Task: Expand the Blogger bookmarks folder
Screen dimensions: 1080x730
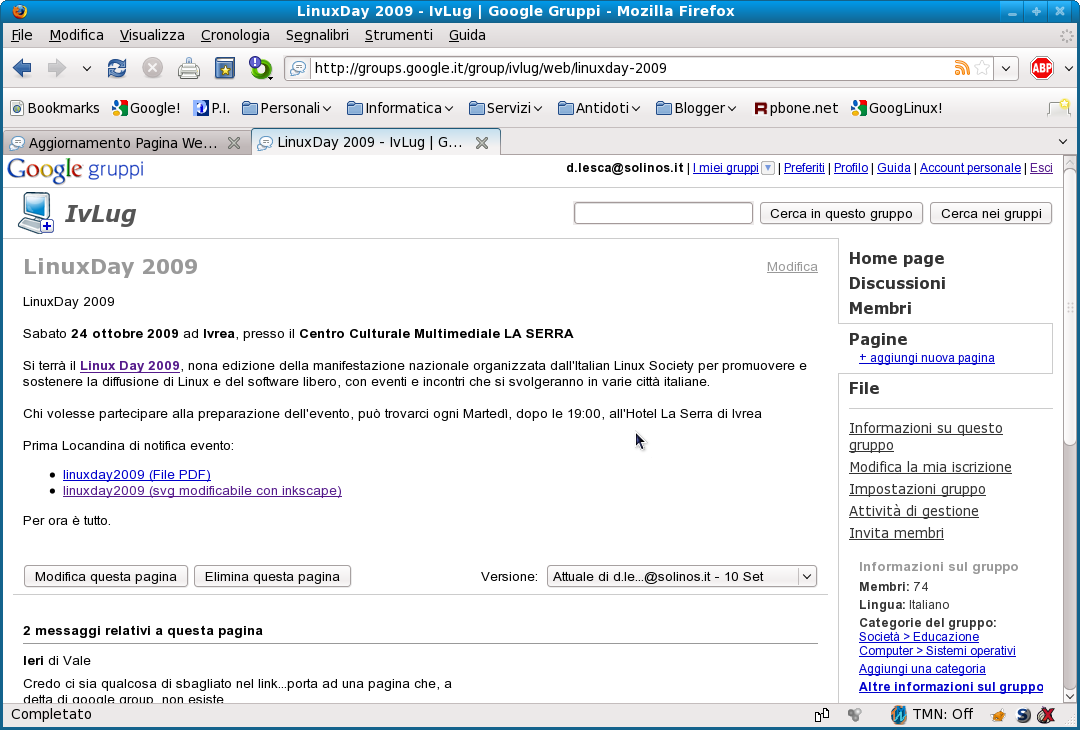Action: [696, 108]
